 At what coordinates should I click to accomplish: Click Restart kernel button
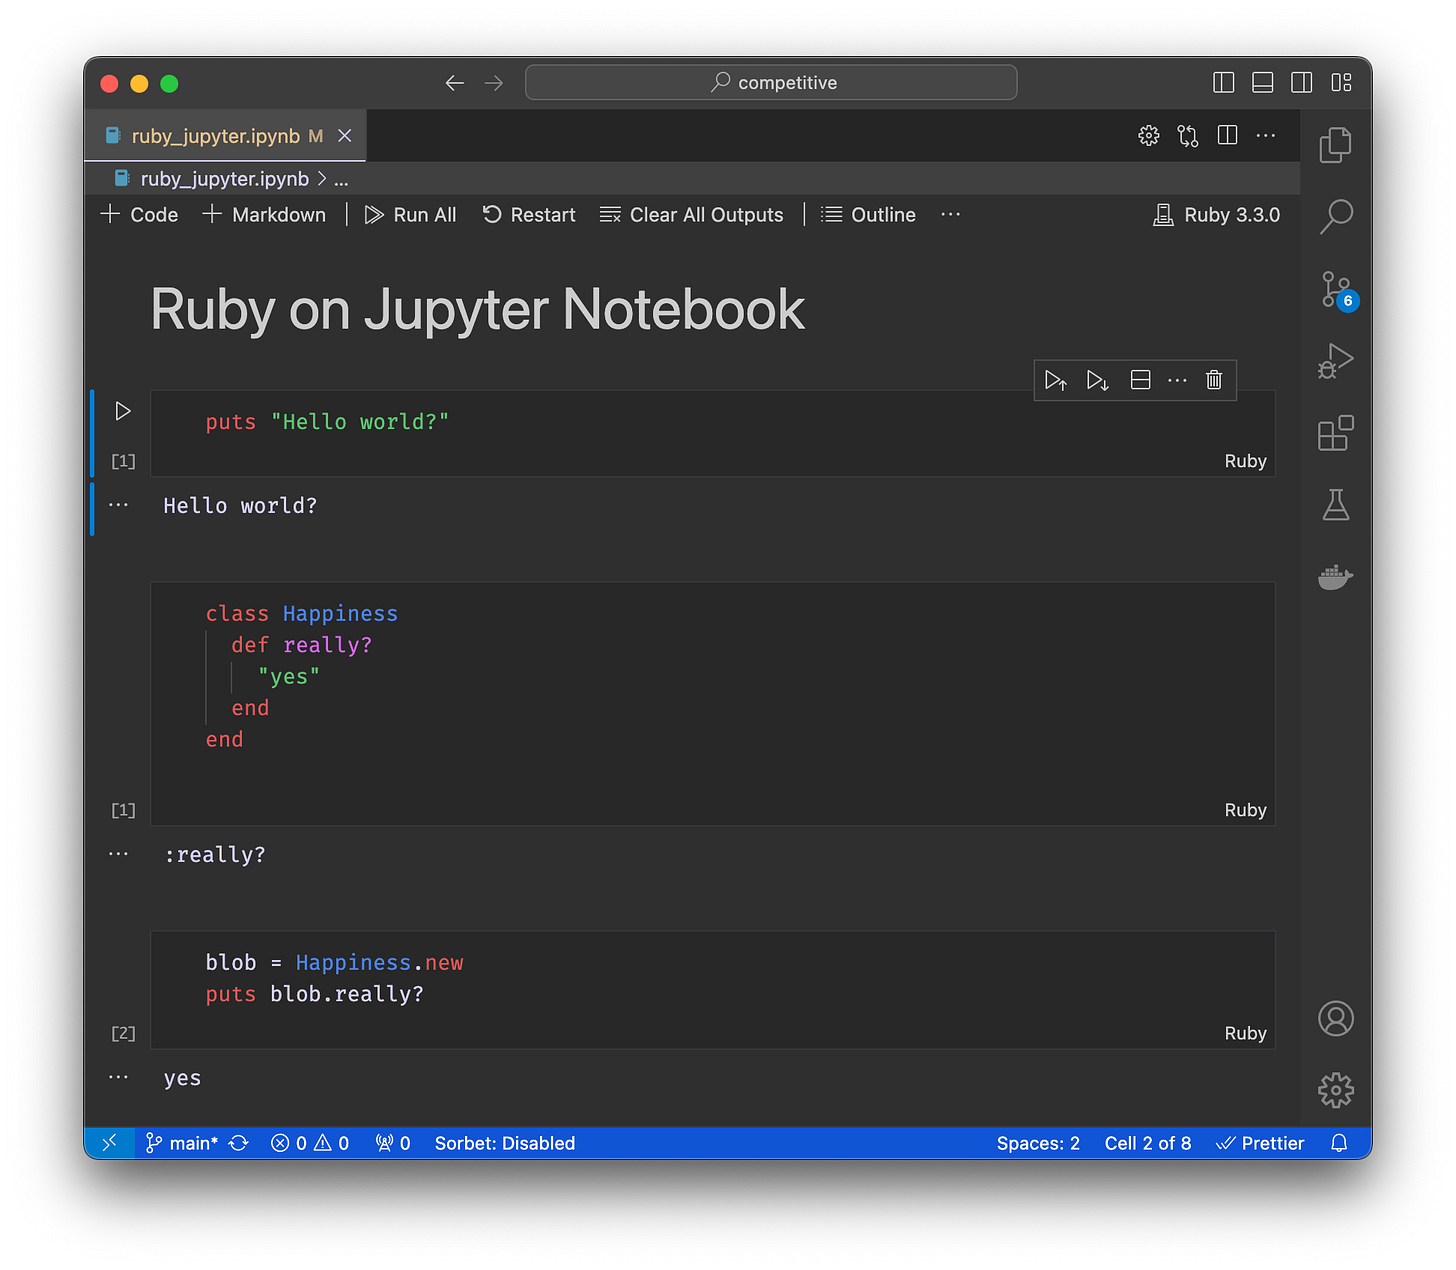(x=529, y=215)
